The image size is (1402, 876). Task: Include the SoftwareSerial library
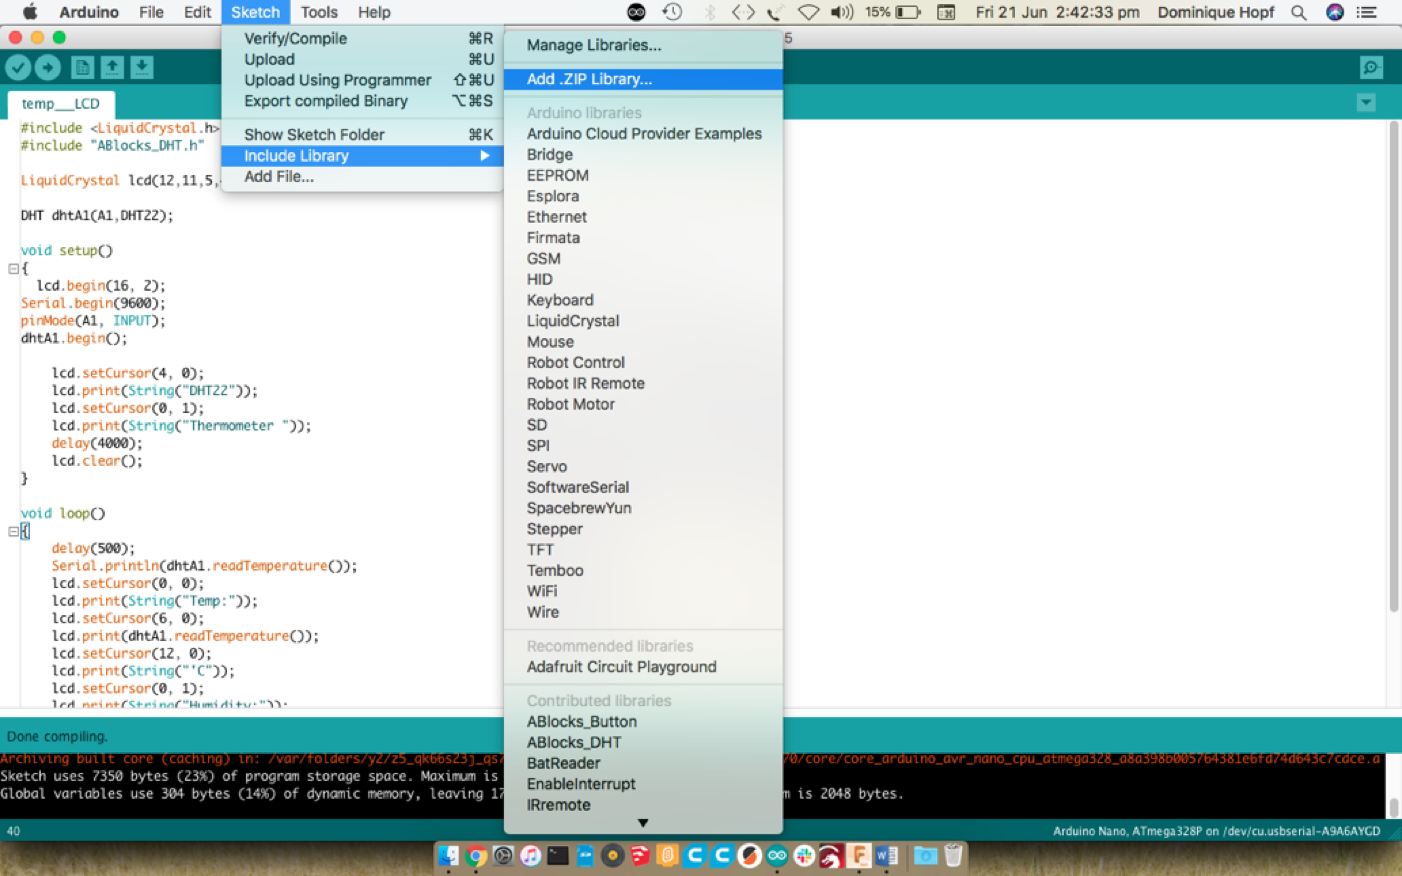[x=643, y=487]
